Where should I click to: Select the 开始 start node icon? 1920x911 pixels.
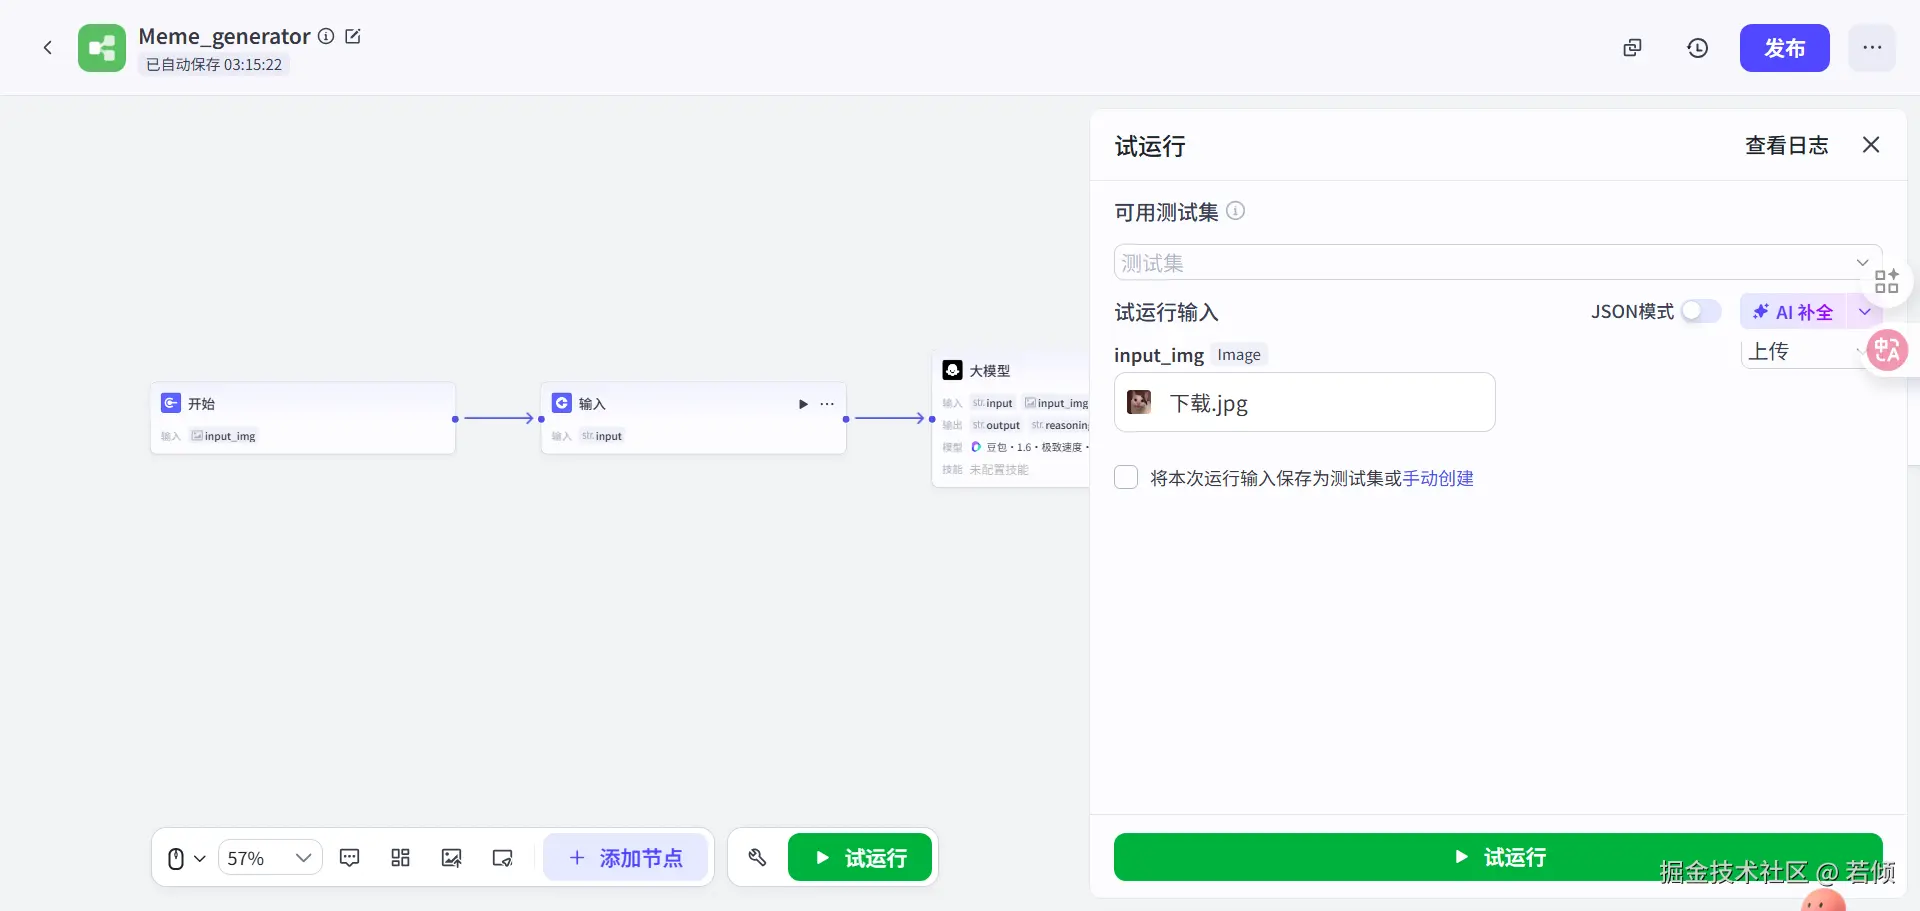tap(171, 403)
